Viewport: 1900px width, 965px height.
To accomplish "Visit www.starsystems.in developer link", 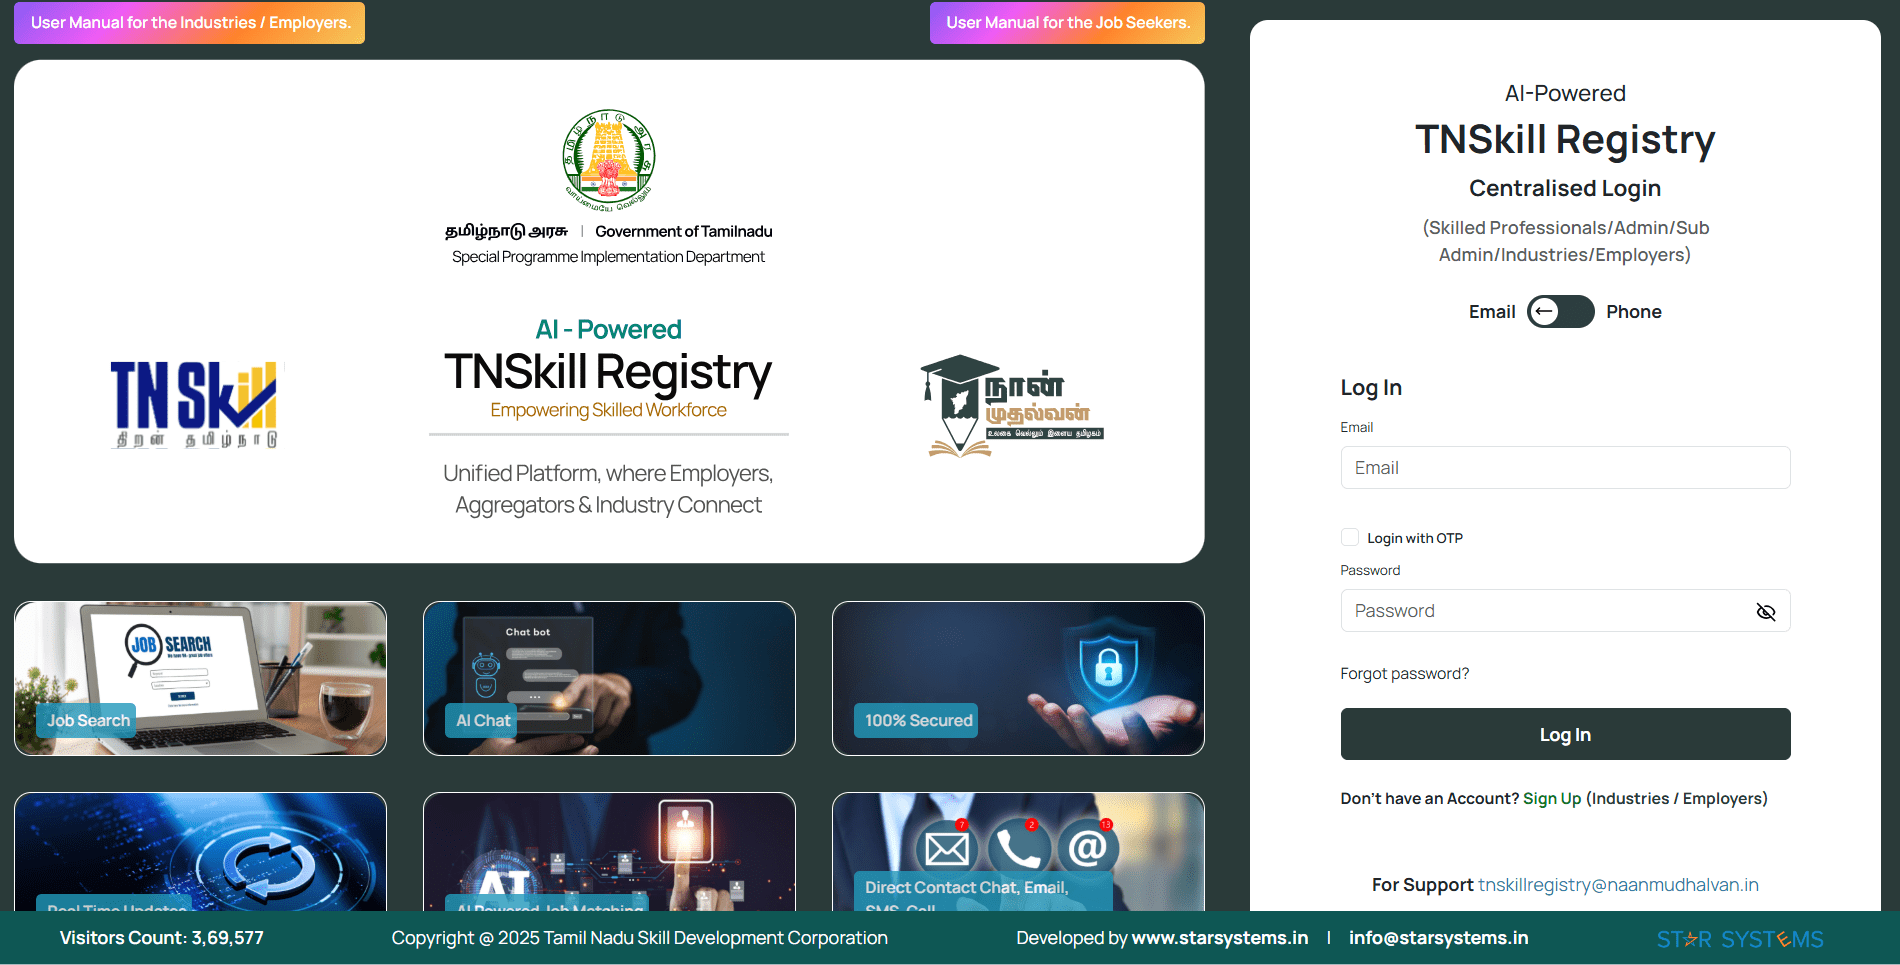I will [x=1219, y=938].
